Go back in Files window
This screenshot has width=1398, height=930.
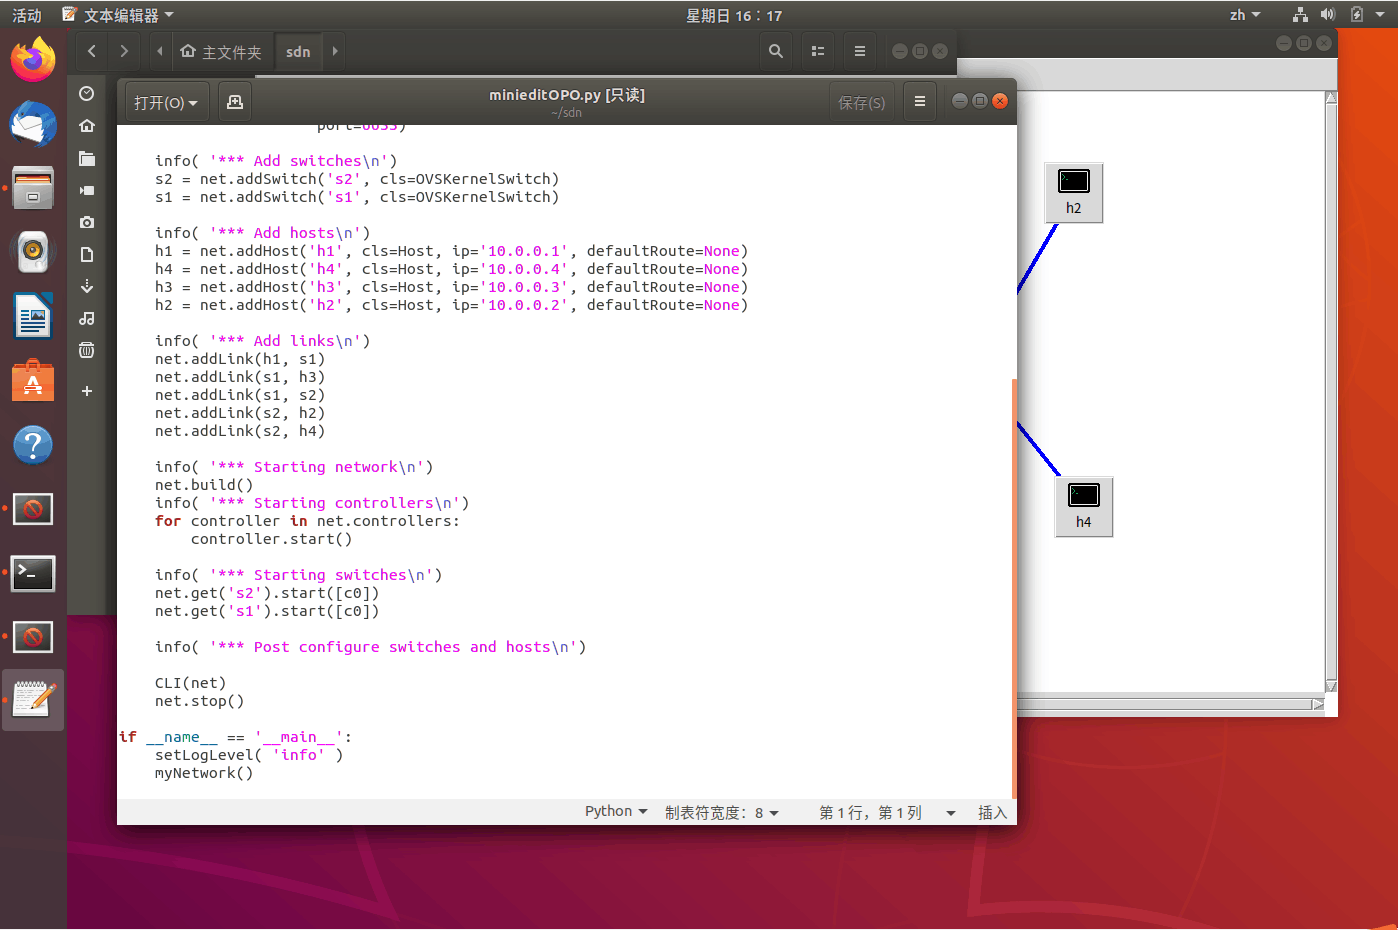click(x=91, y=51)
